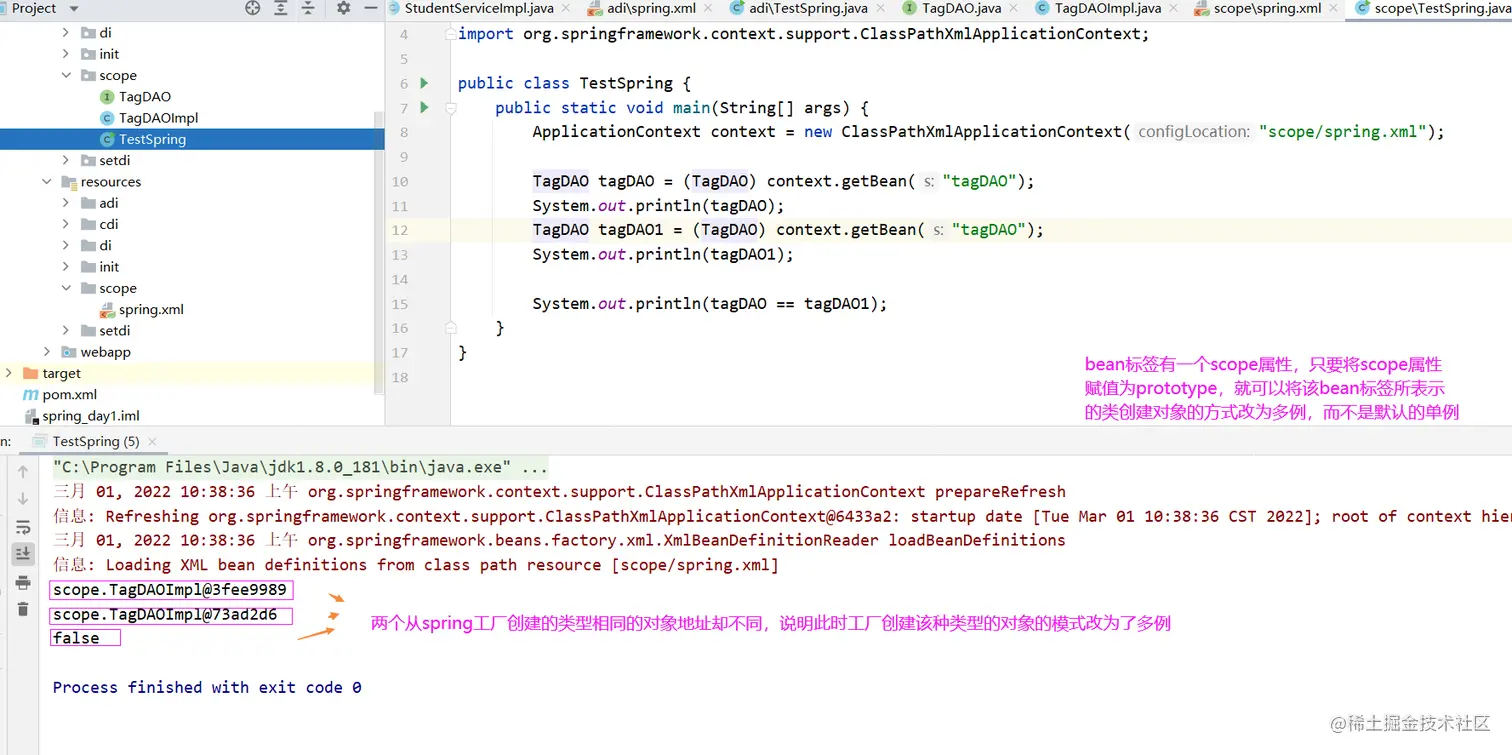The image size is (1512, 755).
Task: Click the spring.xml file icon under scope
Action: [107, 310]
